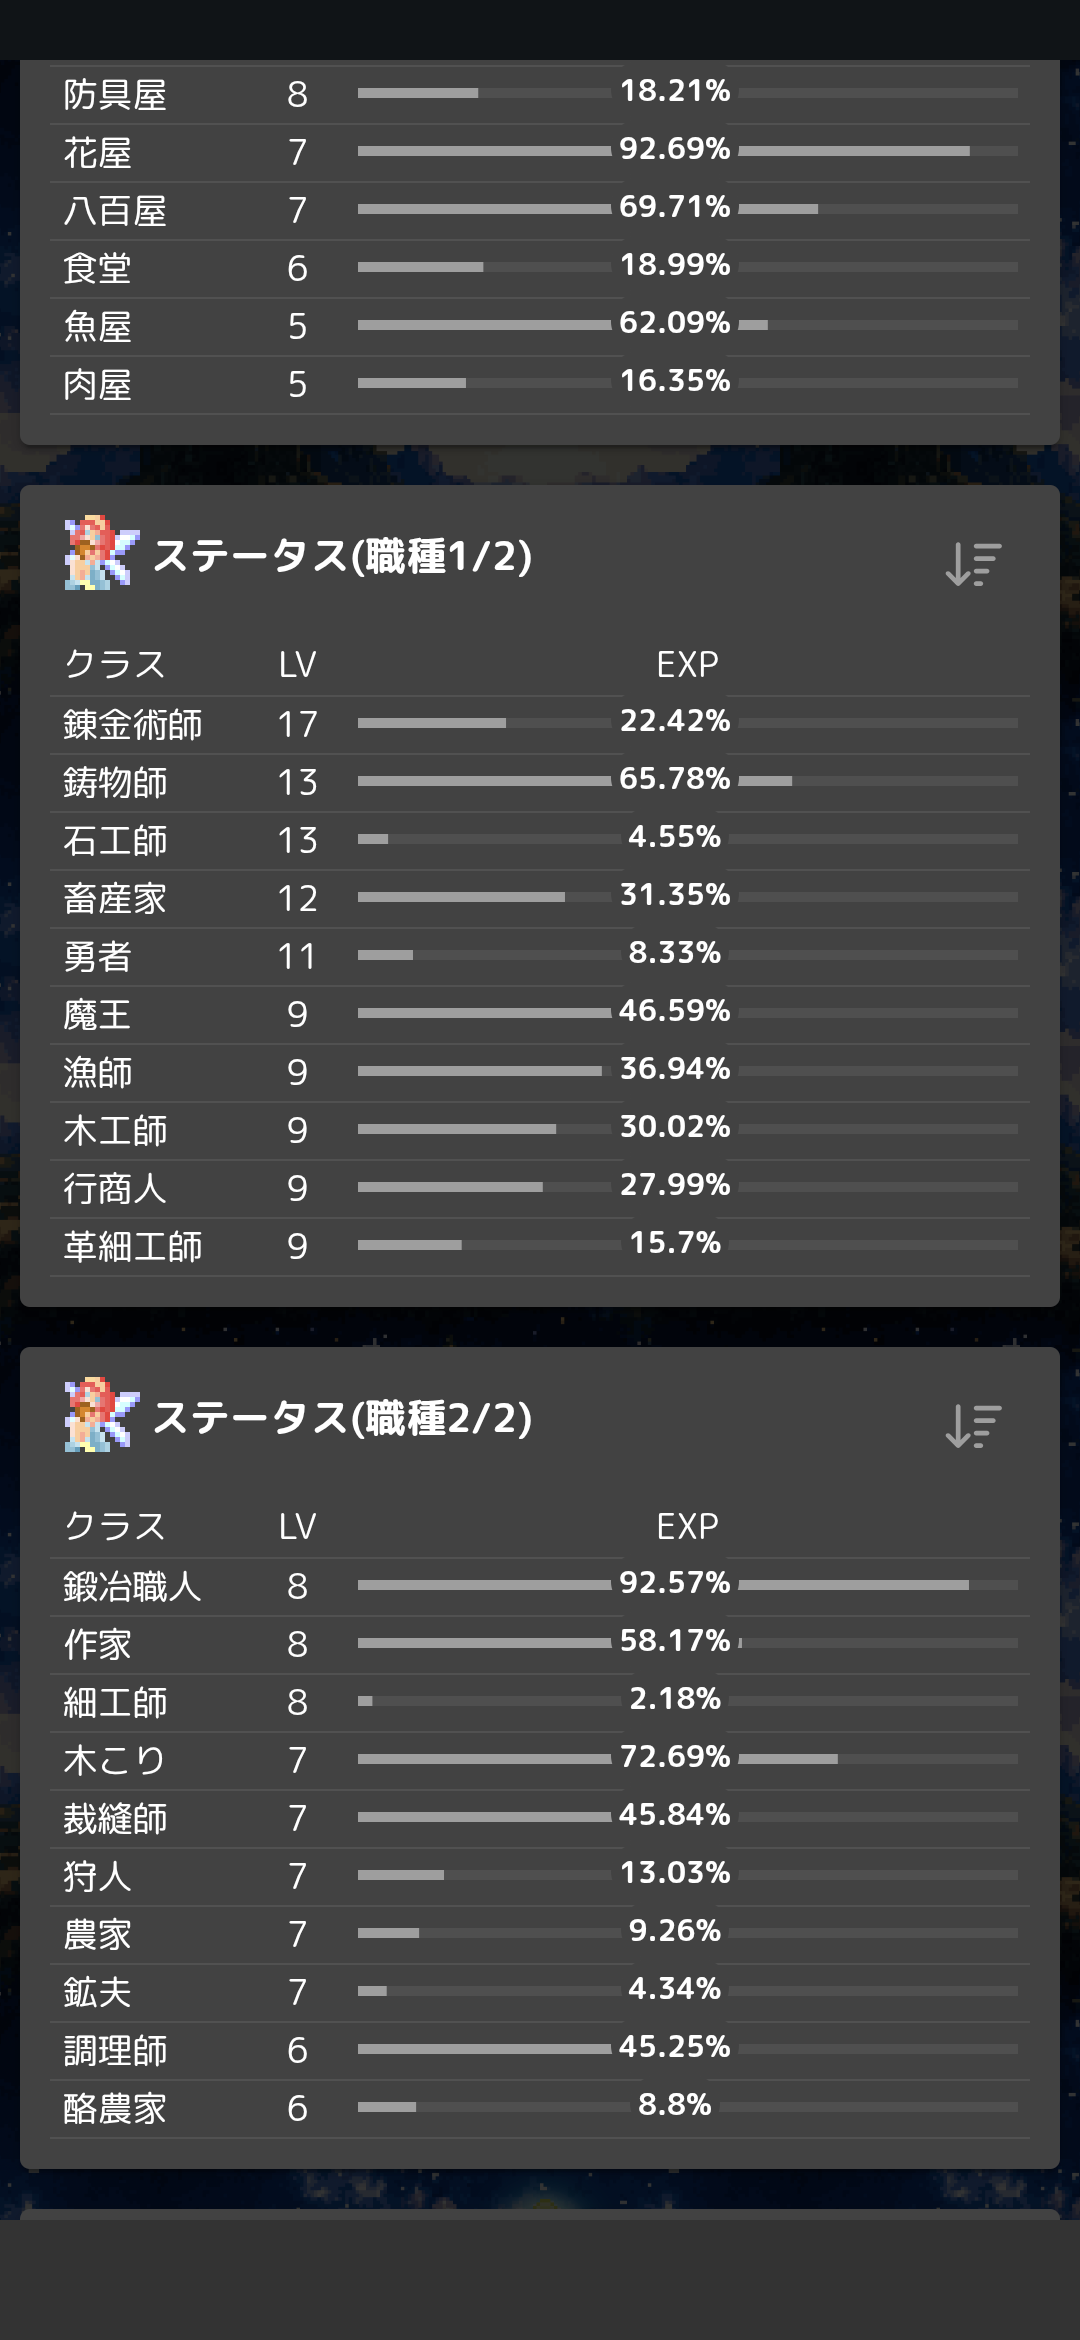Viewport: 1080px width, 2340px height.
Task: Open the ステータス(職種2/2) header title
Action: point(342,1418)
